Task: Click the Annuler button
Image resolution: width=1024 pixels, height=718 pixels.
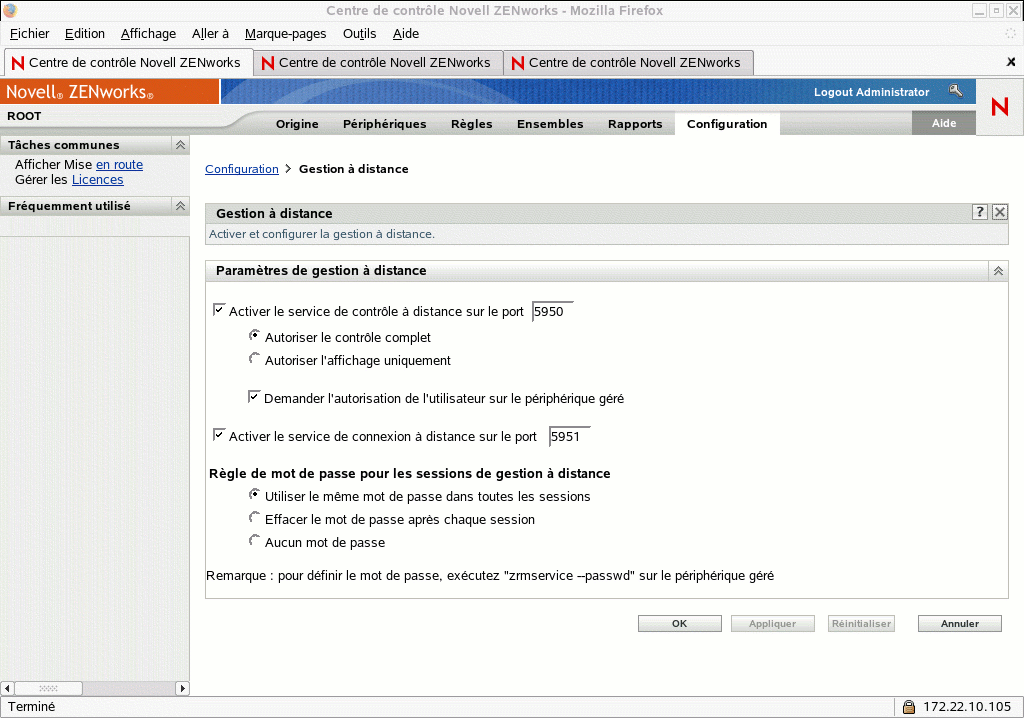Action: pyautogui.click(x=959, y=623)
